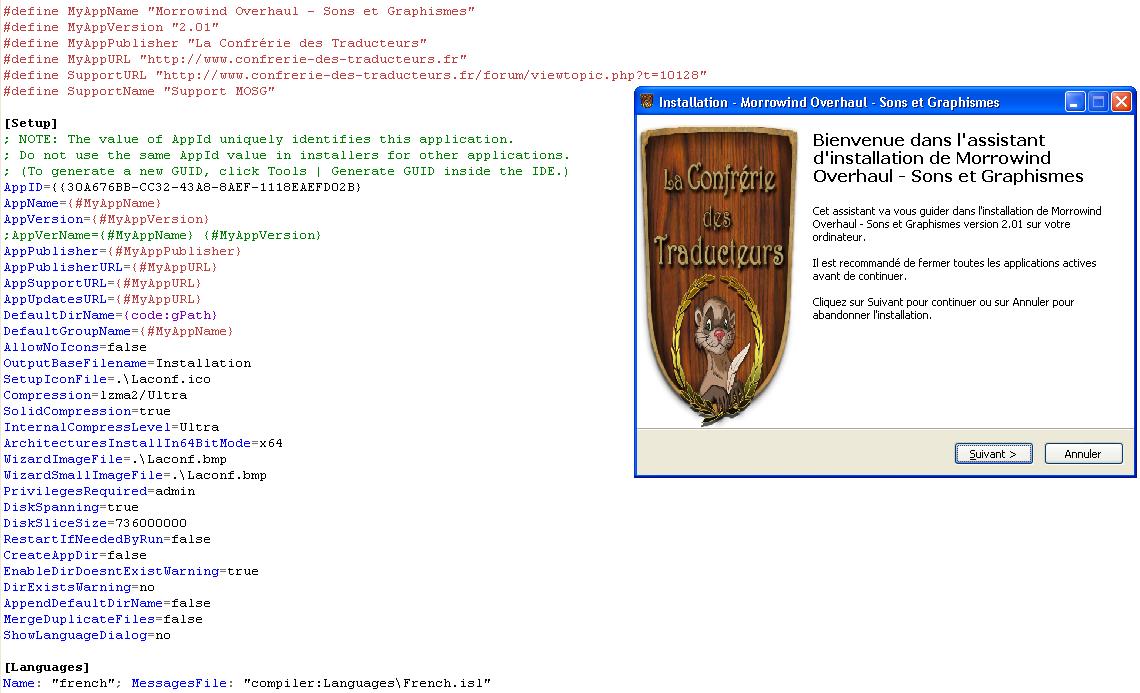Click the '#define MyAppName' line
Image resolution: width=1140 pixels, height=693 pixels.
click(x=239, y=11)
